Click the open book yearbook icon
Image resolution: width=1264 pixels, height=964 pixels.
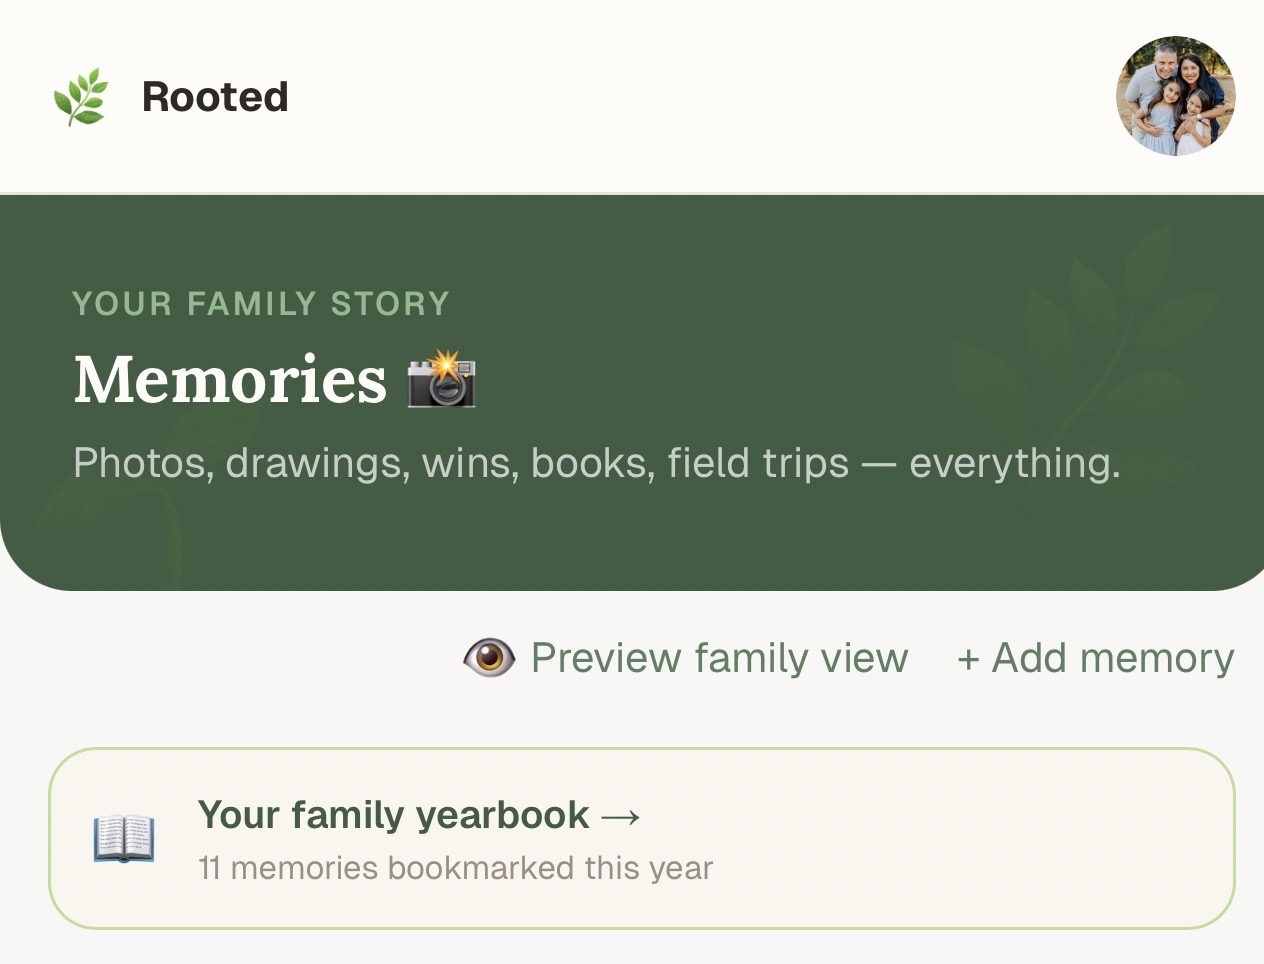[124, 838]
